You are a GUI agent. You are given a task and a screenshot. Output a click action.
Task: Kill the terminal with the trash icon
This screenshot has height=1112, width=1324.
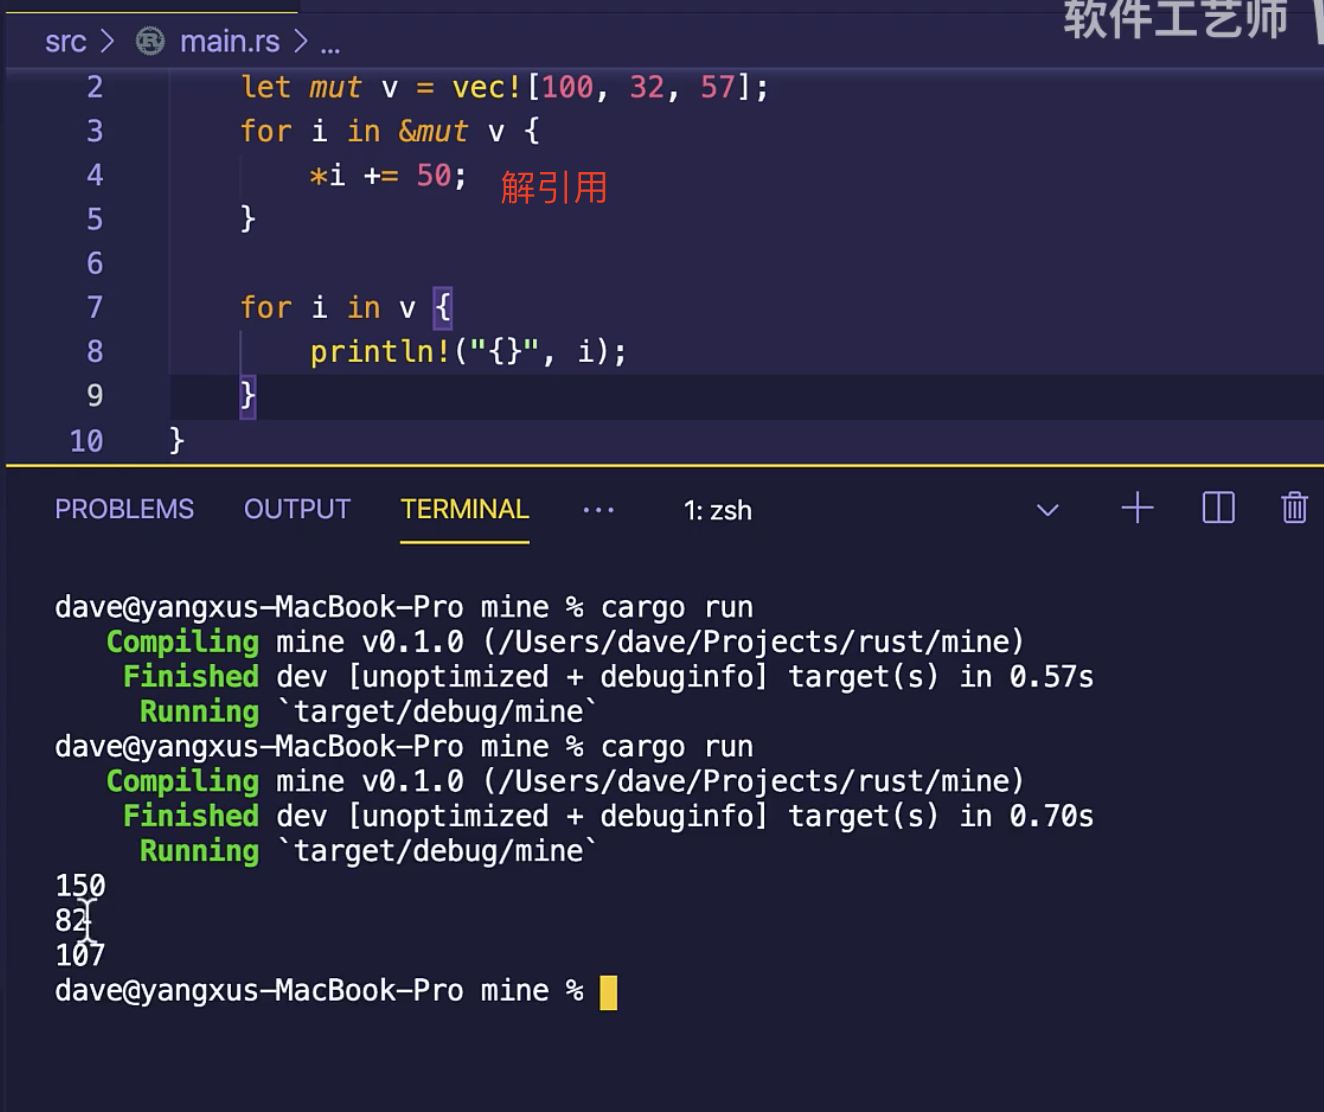(x=1294, y=509)
